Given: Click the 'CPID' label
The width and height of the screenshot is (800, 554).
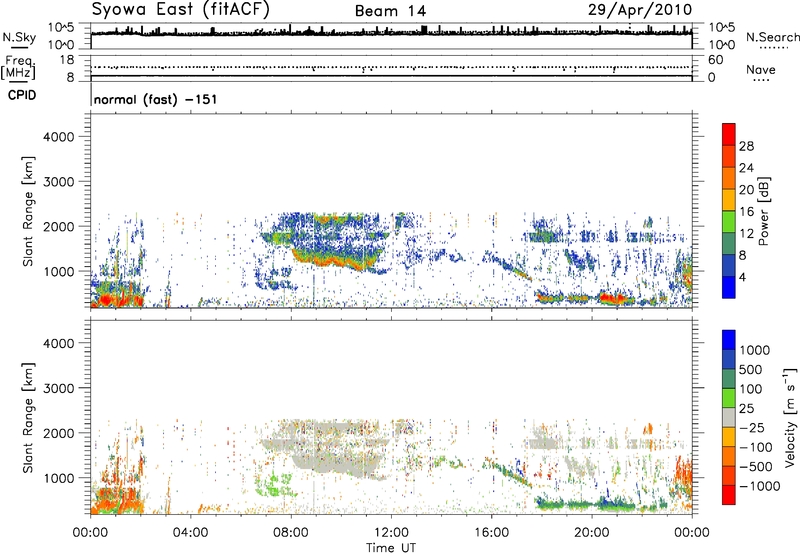Looking at the screenshot, I should 22,95.
